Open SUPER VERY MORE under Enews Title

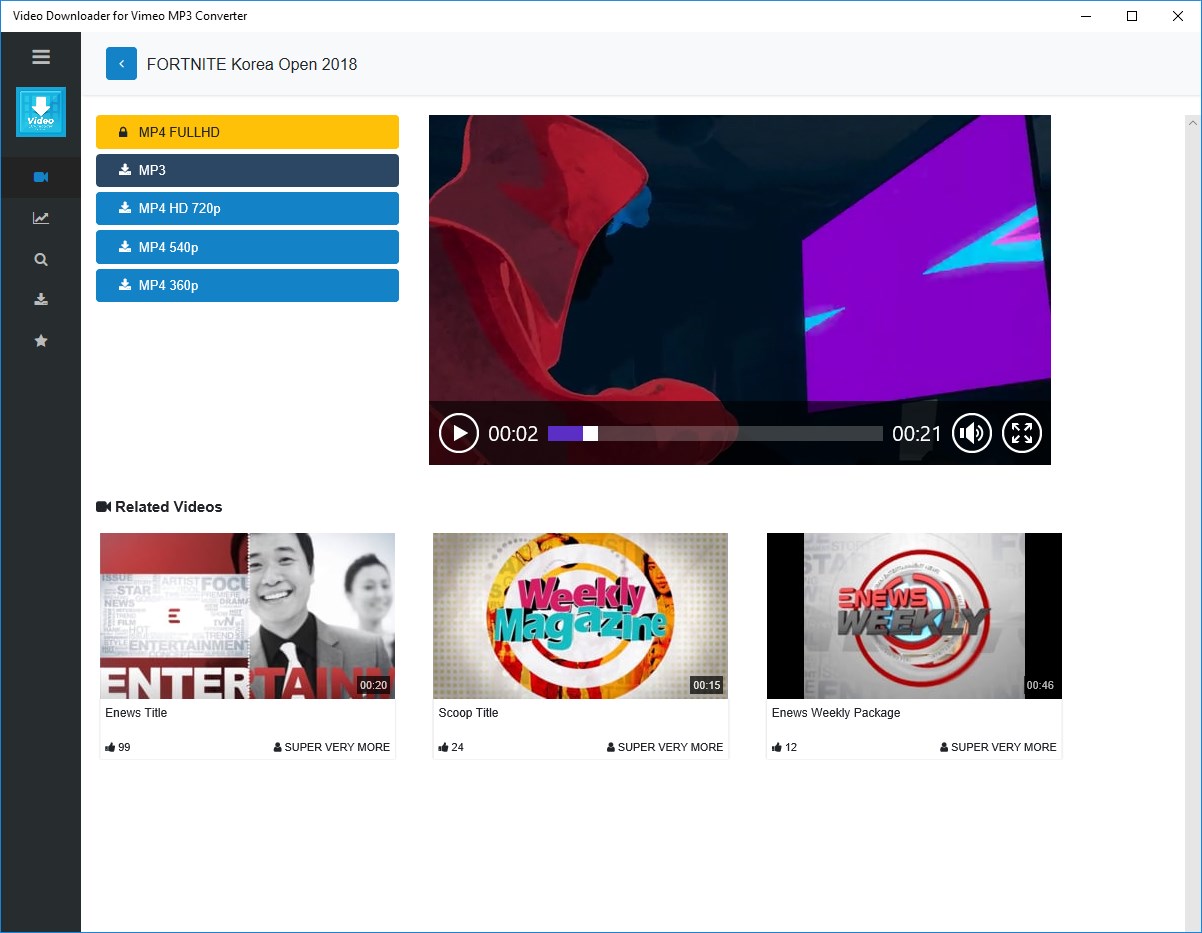pyautogui.click(x=332, y=747)
